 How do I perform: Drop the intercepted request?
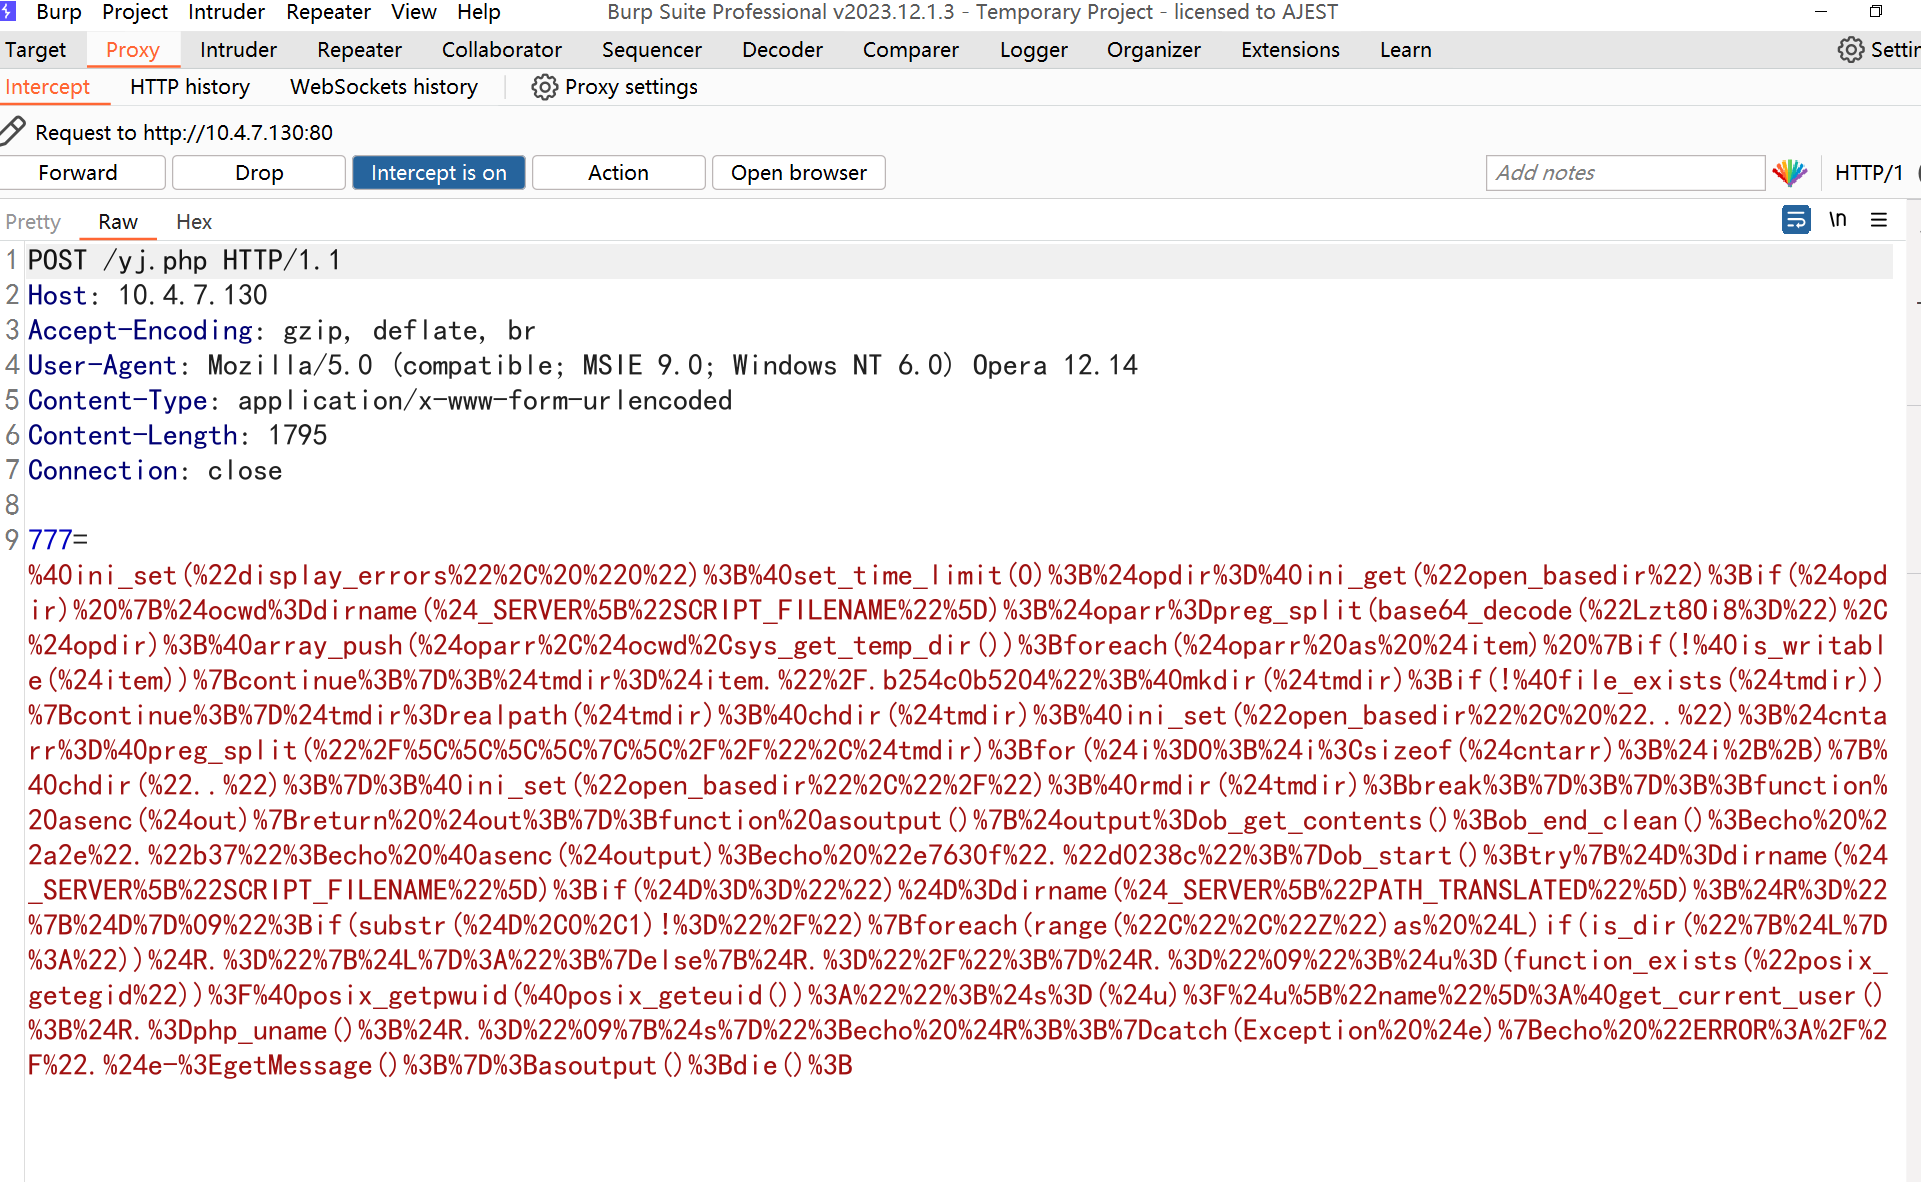pos(259,172)
